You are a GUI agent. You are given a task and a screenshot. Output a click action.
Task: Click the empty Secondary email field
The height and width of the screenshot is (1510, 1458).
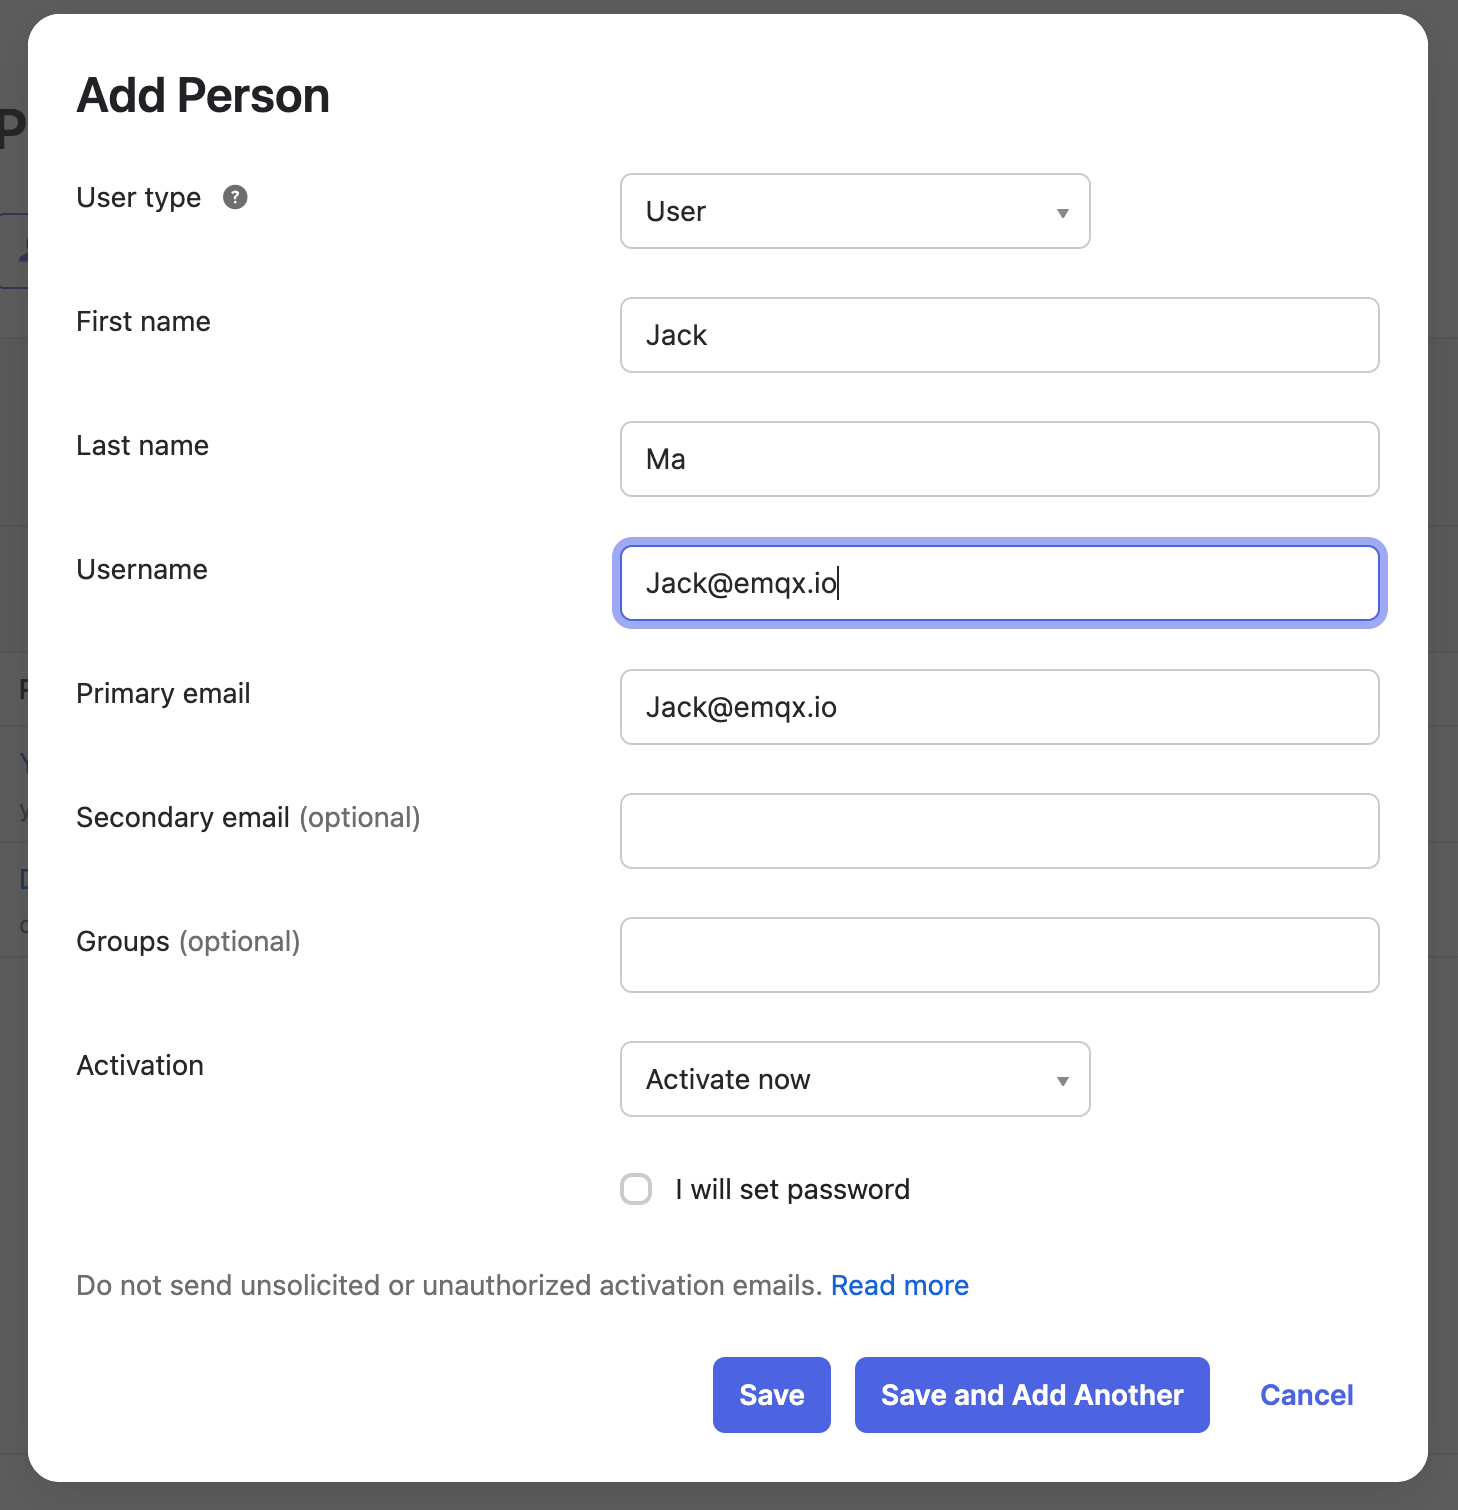[x=999, y=831]
